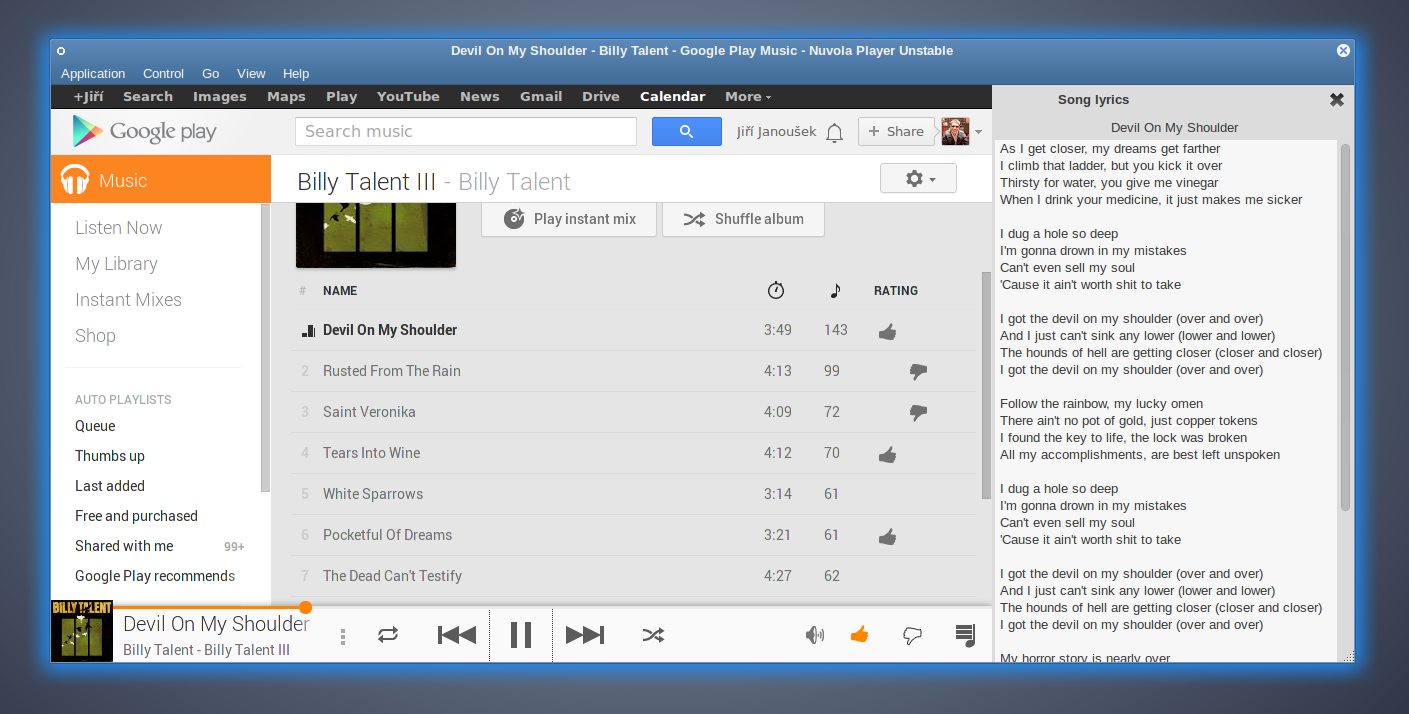Open Instant Mixes in the sidebar
The height and width of the screenshot is (714, 1409).
[128, 300]
